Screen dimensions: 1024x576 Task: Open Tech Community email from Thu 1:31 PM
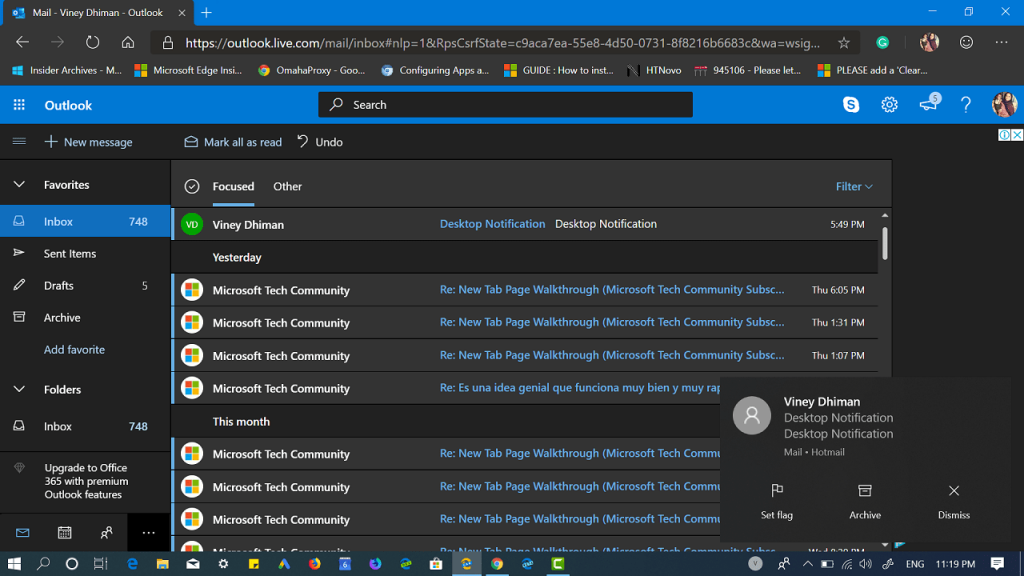(524, 322)
